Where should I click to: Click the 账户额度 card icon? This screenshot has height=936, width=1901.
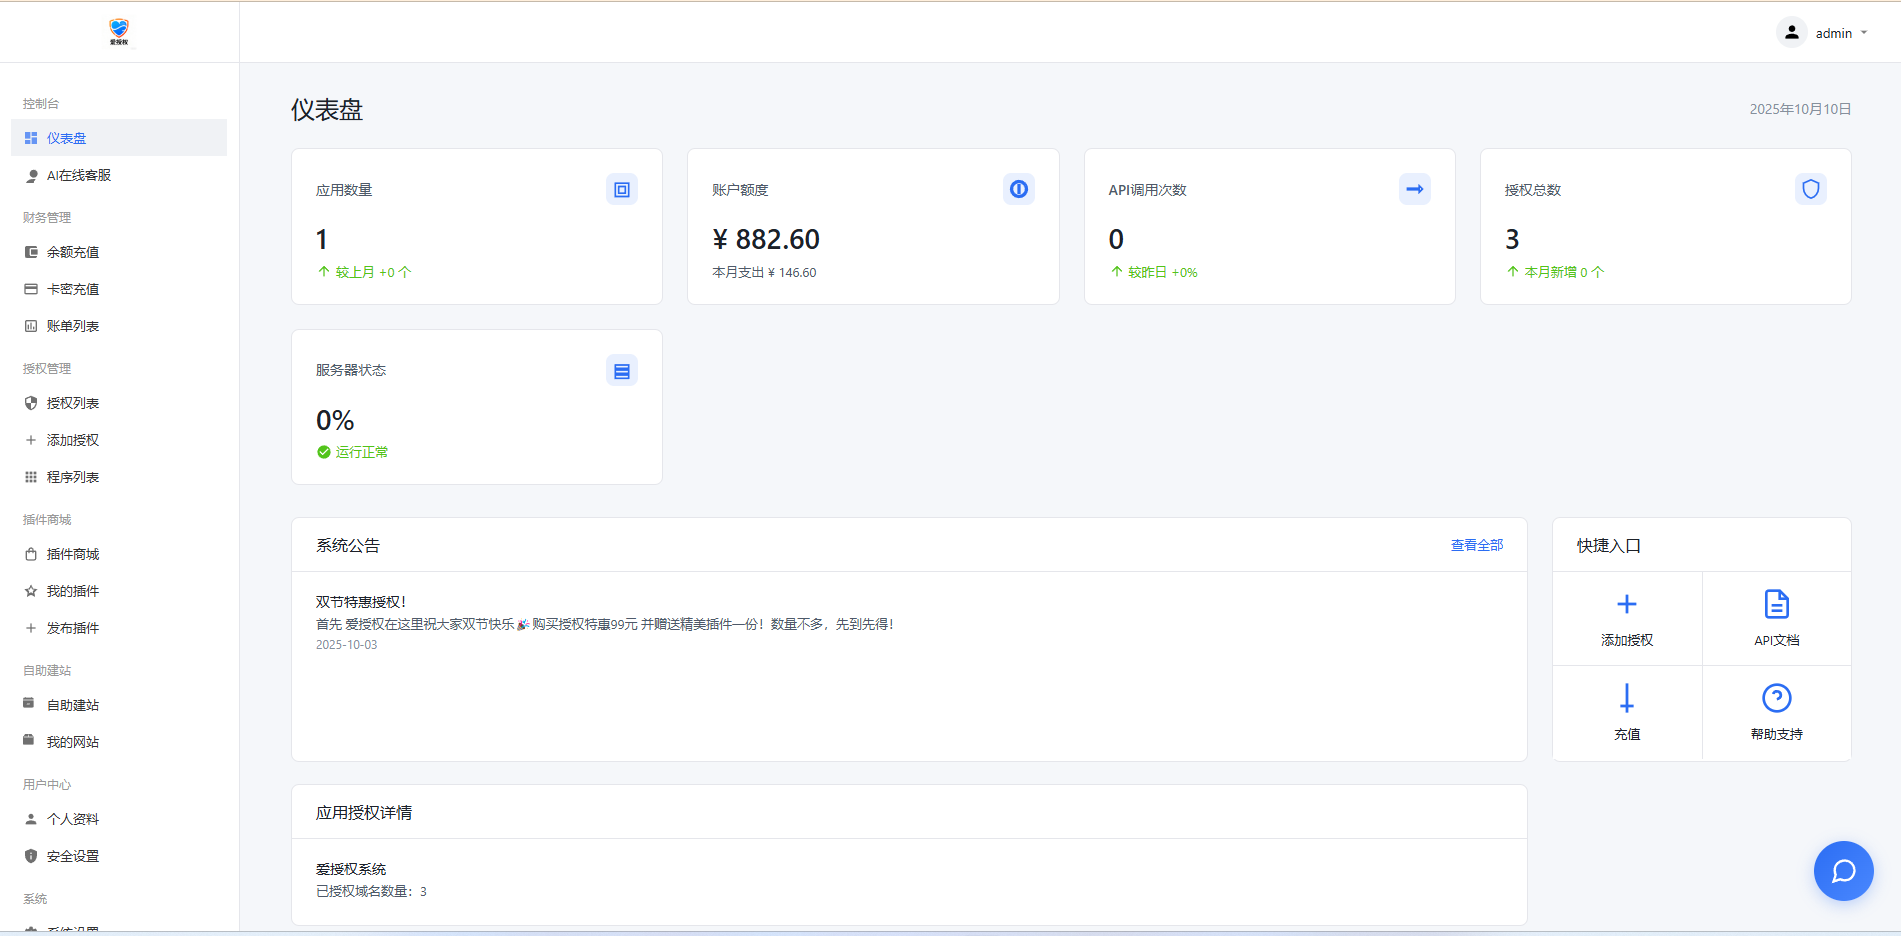coord(1018,190)
